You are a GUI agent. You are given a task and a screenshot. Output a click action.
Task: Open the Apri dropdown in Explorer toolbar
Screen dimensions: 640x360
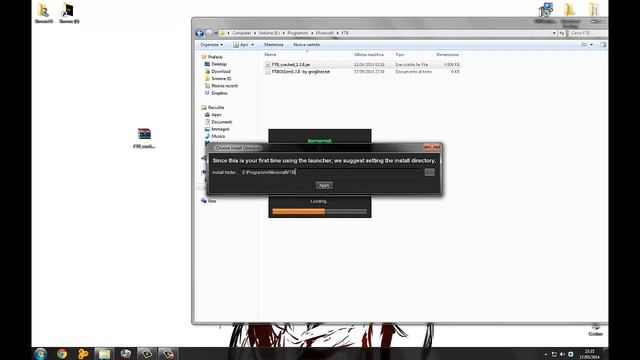244,44
